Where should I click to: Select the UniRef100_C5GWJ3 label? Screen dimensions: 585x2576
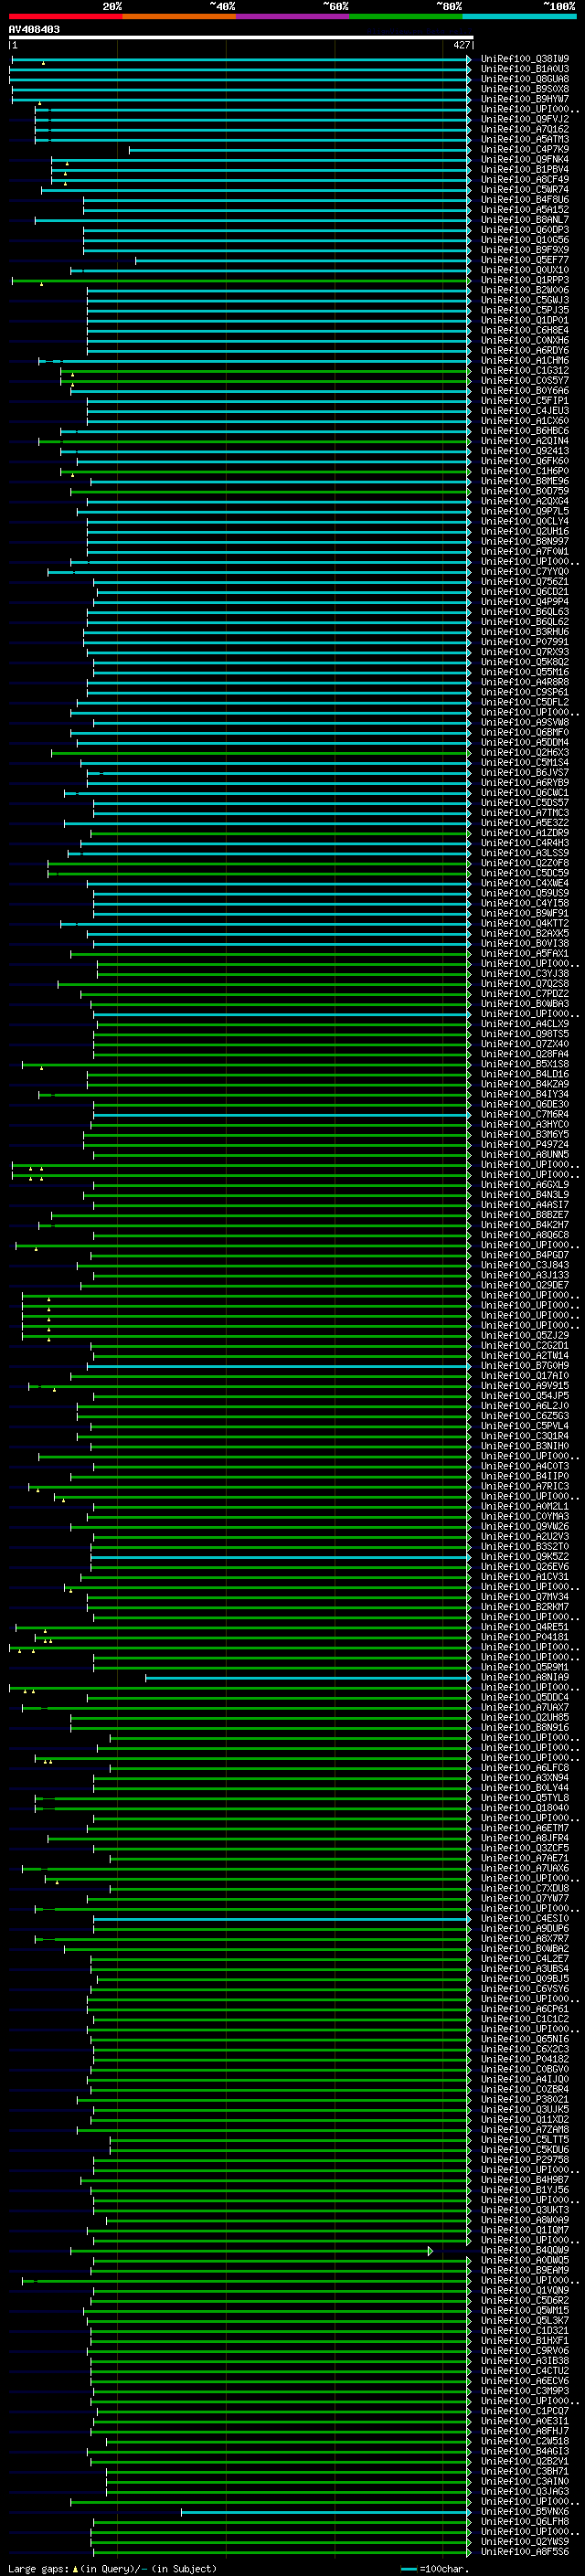tap(525, 300)
